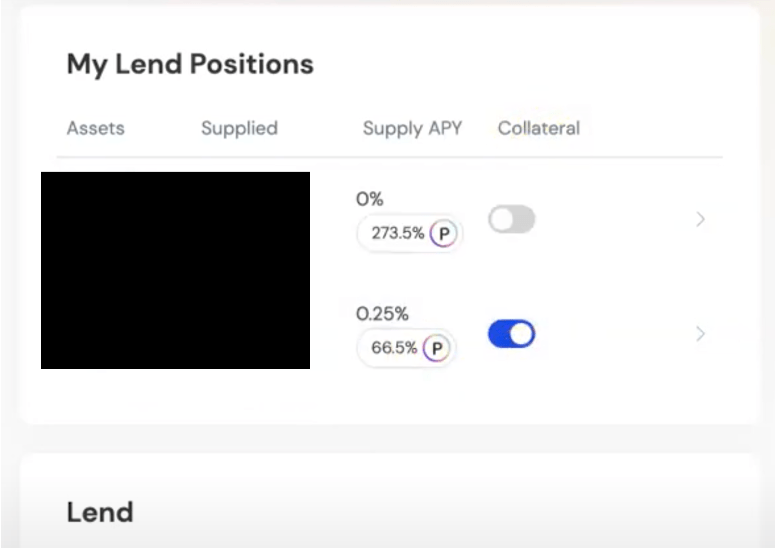
Task: Disable collateral for the 0.25% APY position
Action: [511, 334]
